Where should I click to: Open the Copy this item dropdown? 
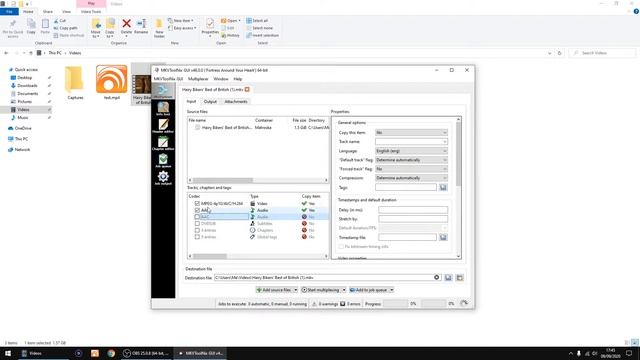click(411, 133)
